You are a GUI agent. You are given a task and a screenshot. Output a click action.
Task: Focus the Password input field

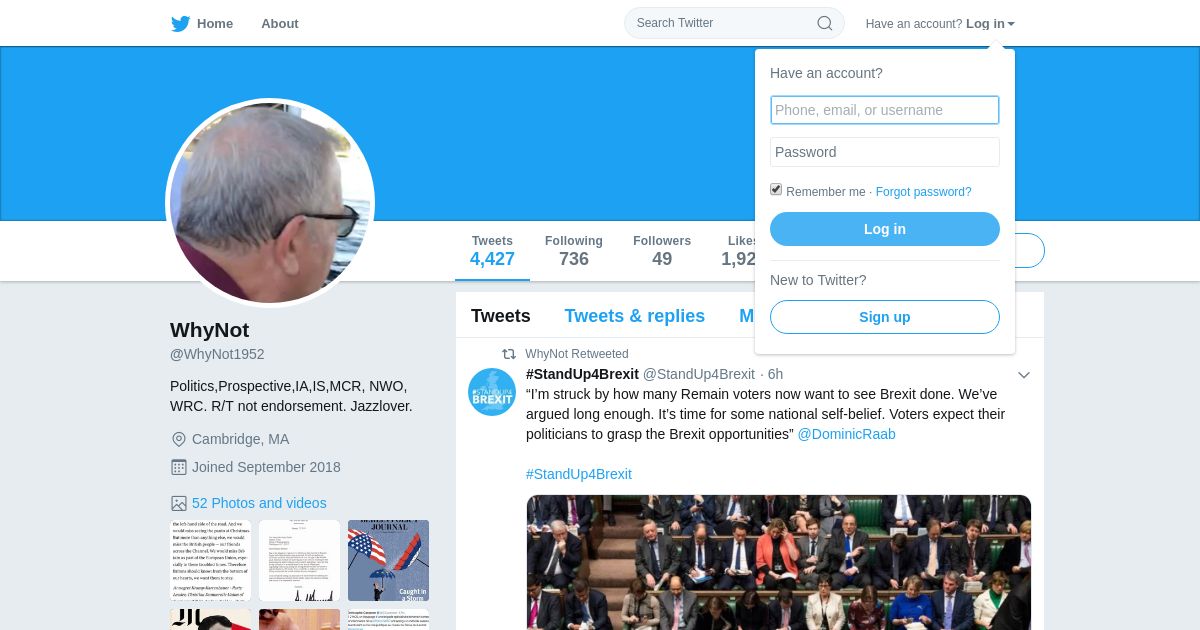(x=885, y=152)
